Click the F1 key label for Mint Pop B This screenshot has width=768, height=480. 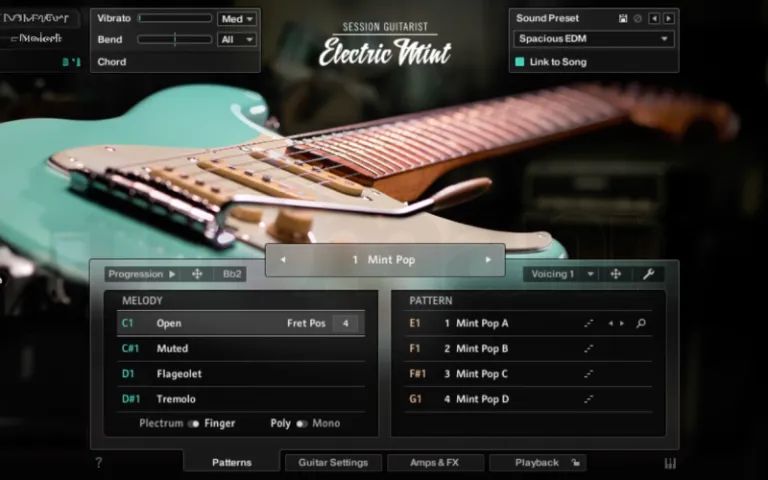point(415,349)
